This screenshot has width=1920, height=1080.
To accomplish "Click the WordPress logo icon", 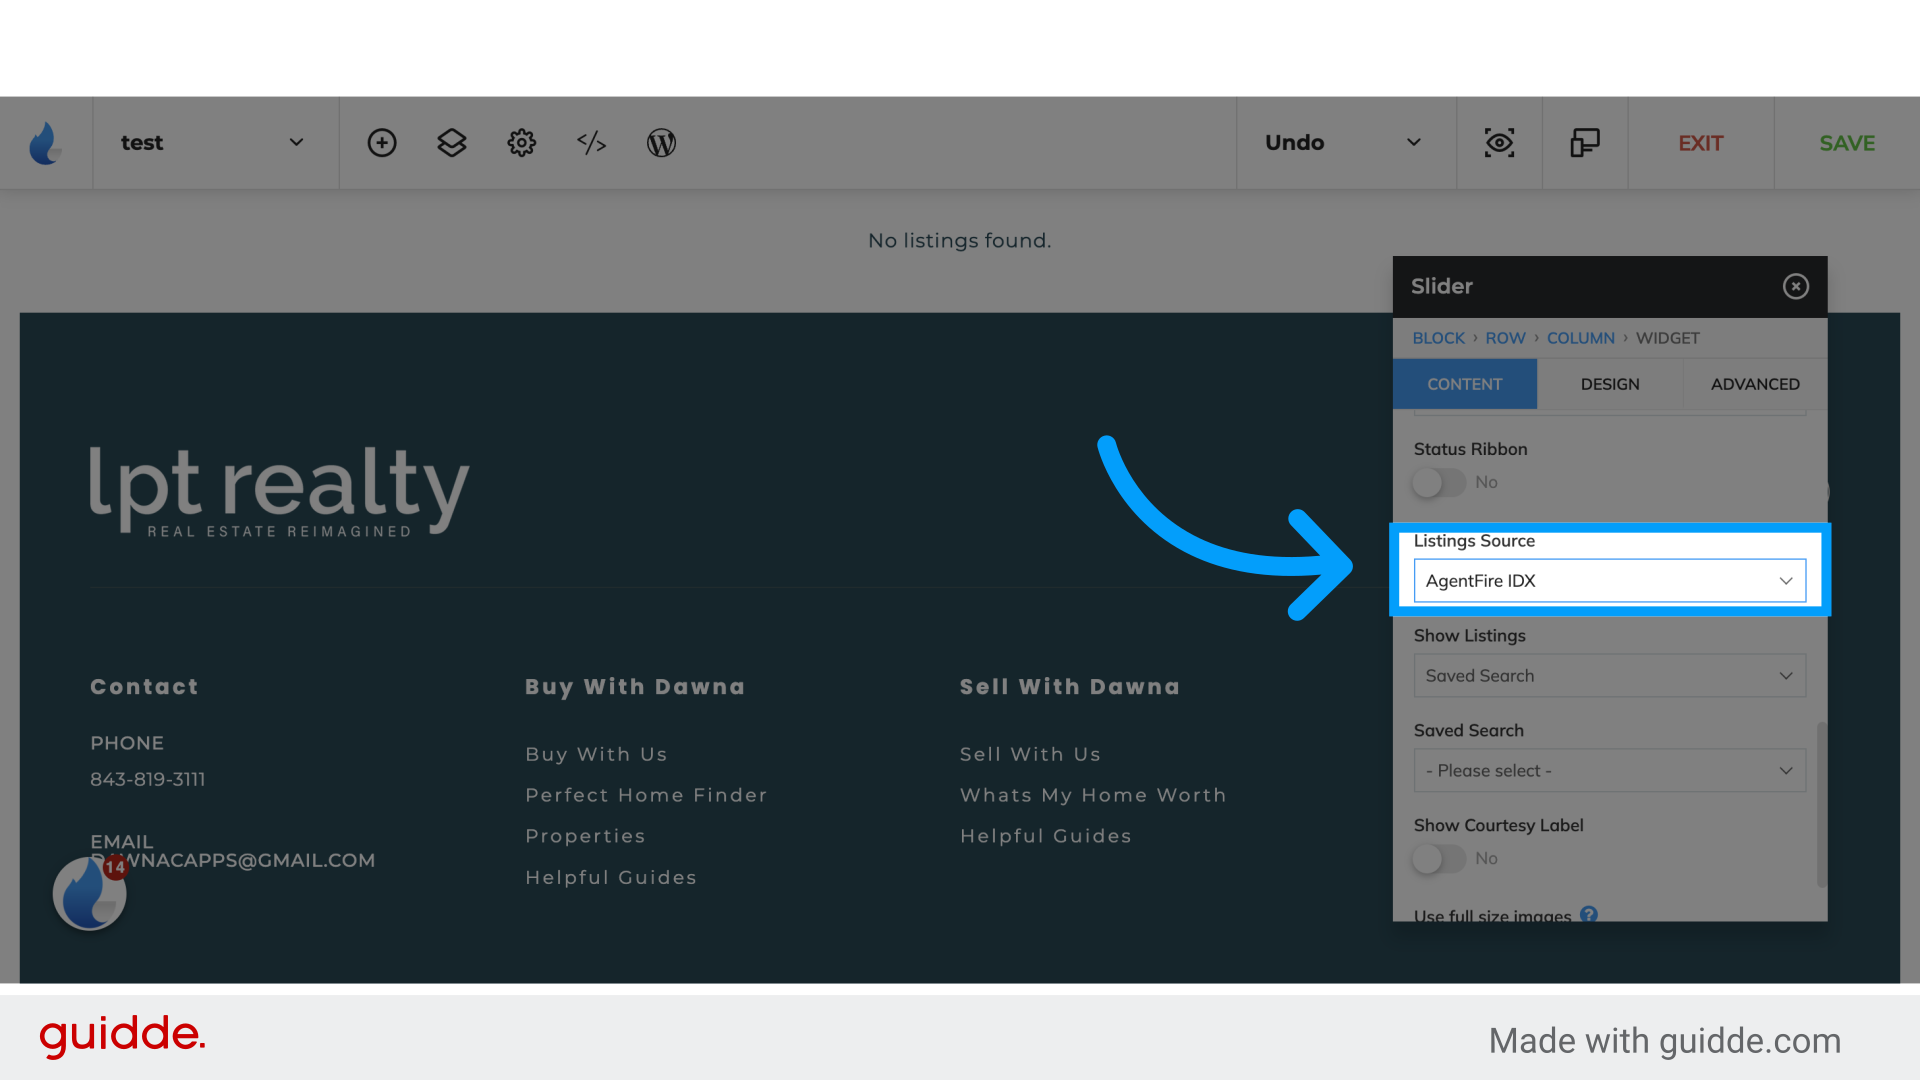I will coord(661,142).
